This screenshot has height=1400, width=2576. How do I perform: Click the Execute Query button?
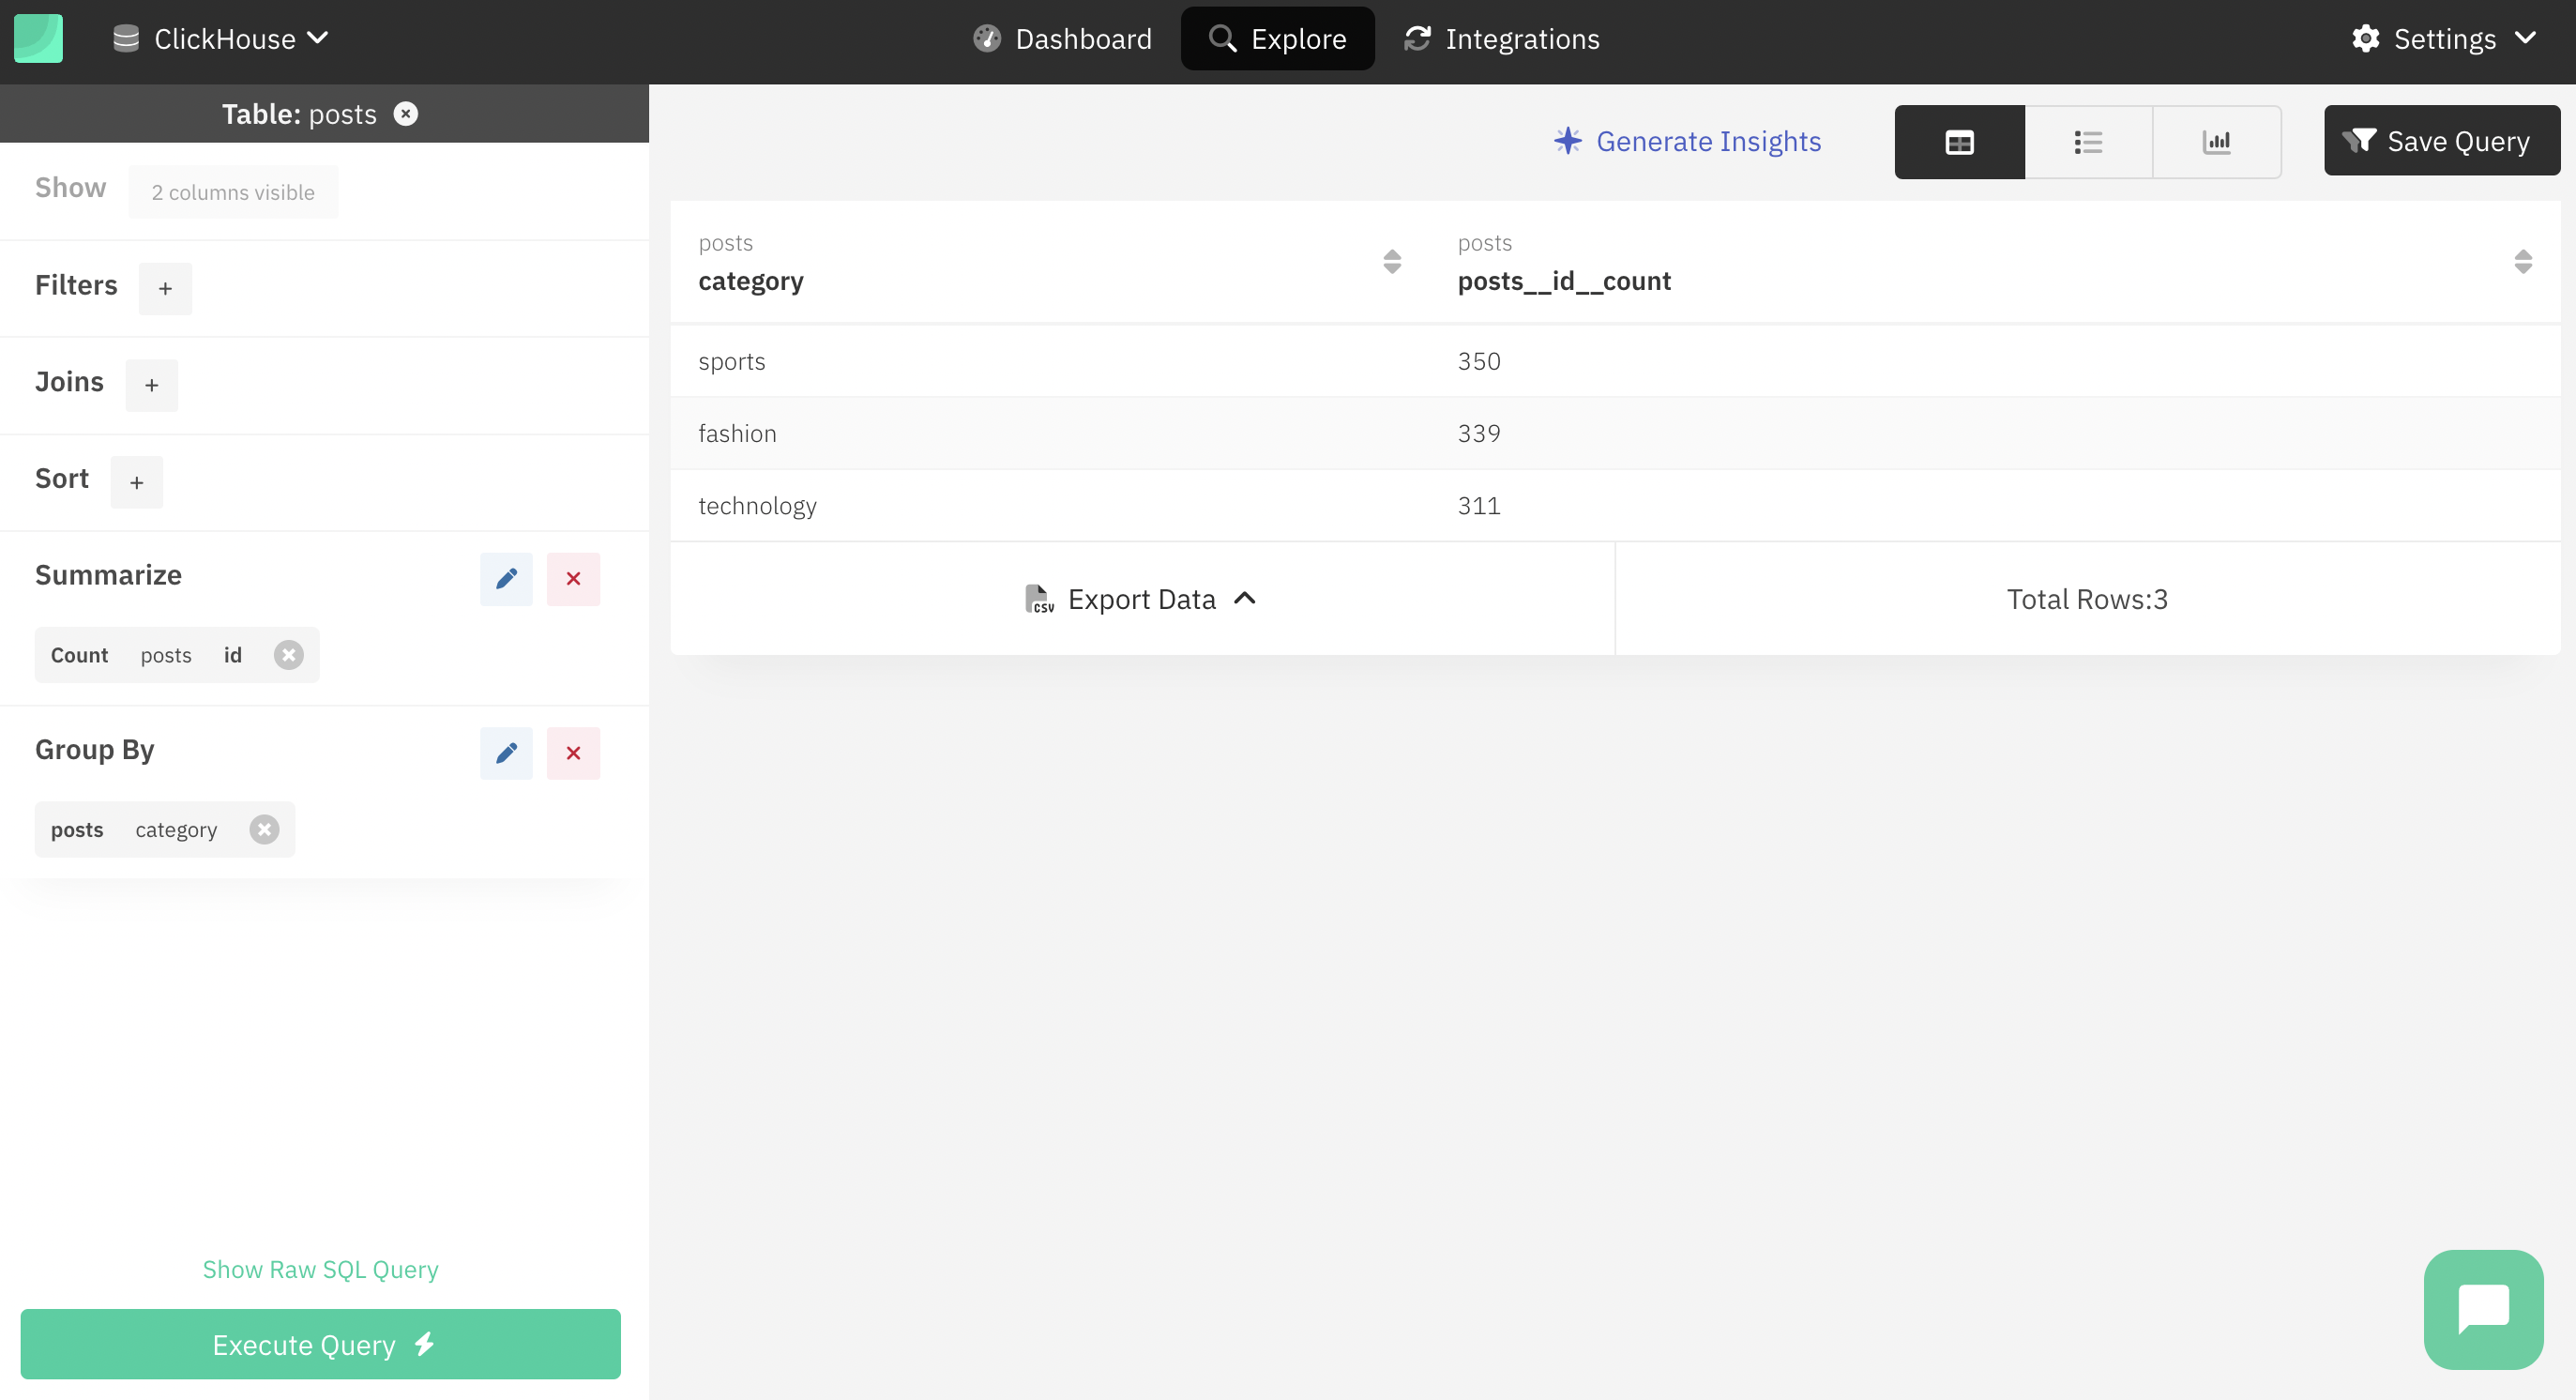[x=321, y=1345]
